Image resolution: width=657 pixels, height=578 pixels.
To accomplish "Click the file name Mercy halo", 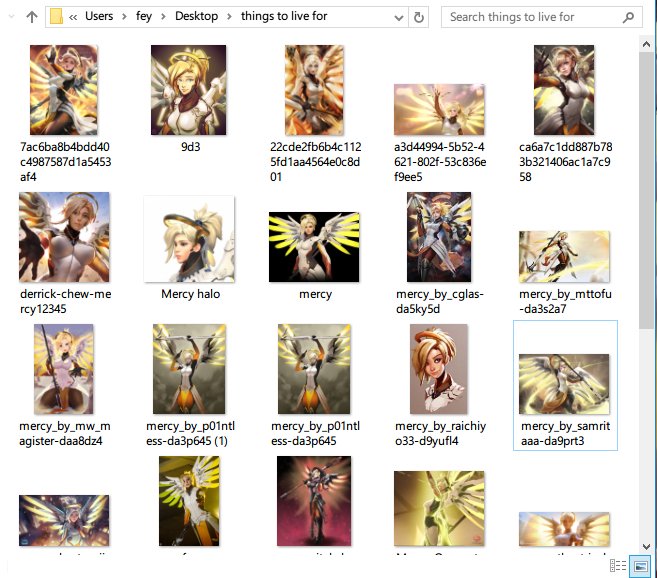I will pos(191,294).
